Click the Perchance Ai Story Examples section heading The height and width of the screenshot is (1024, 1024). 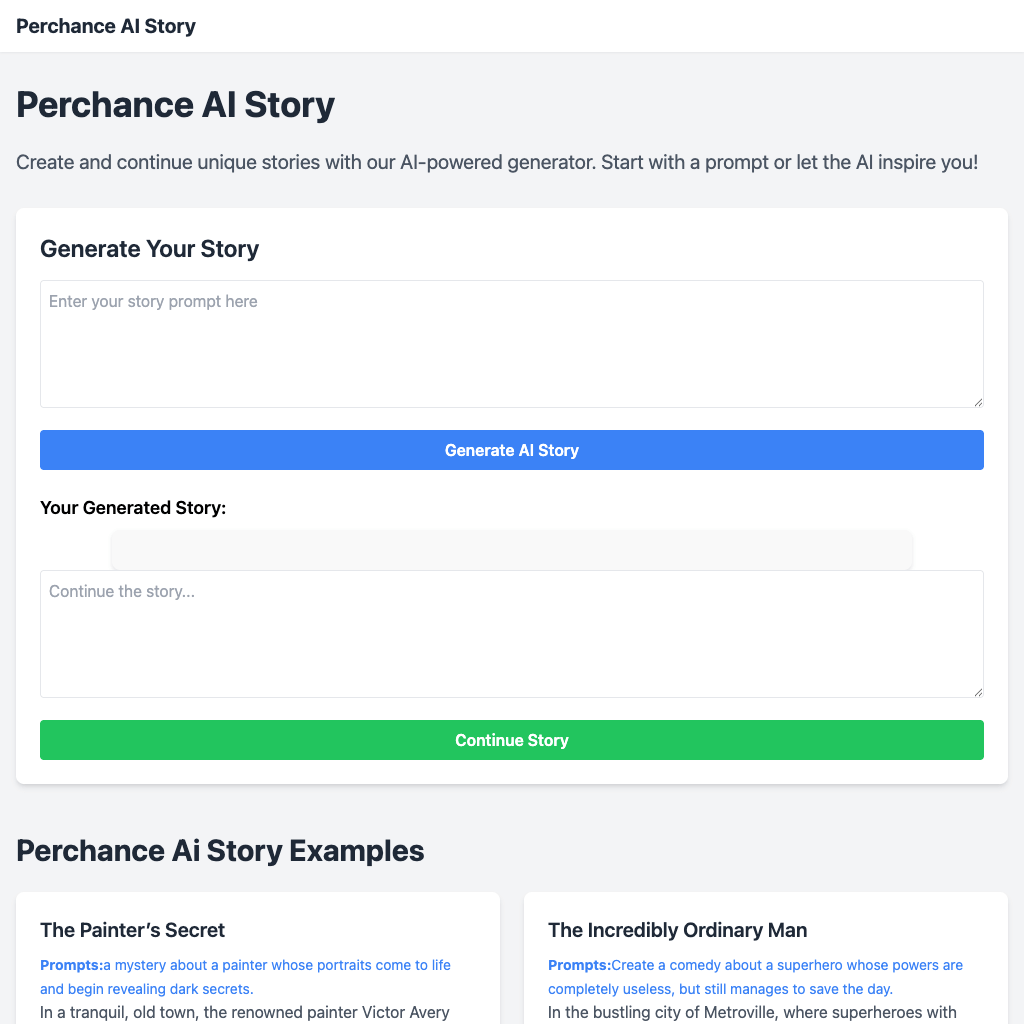220,850
